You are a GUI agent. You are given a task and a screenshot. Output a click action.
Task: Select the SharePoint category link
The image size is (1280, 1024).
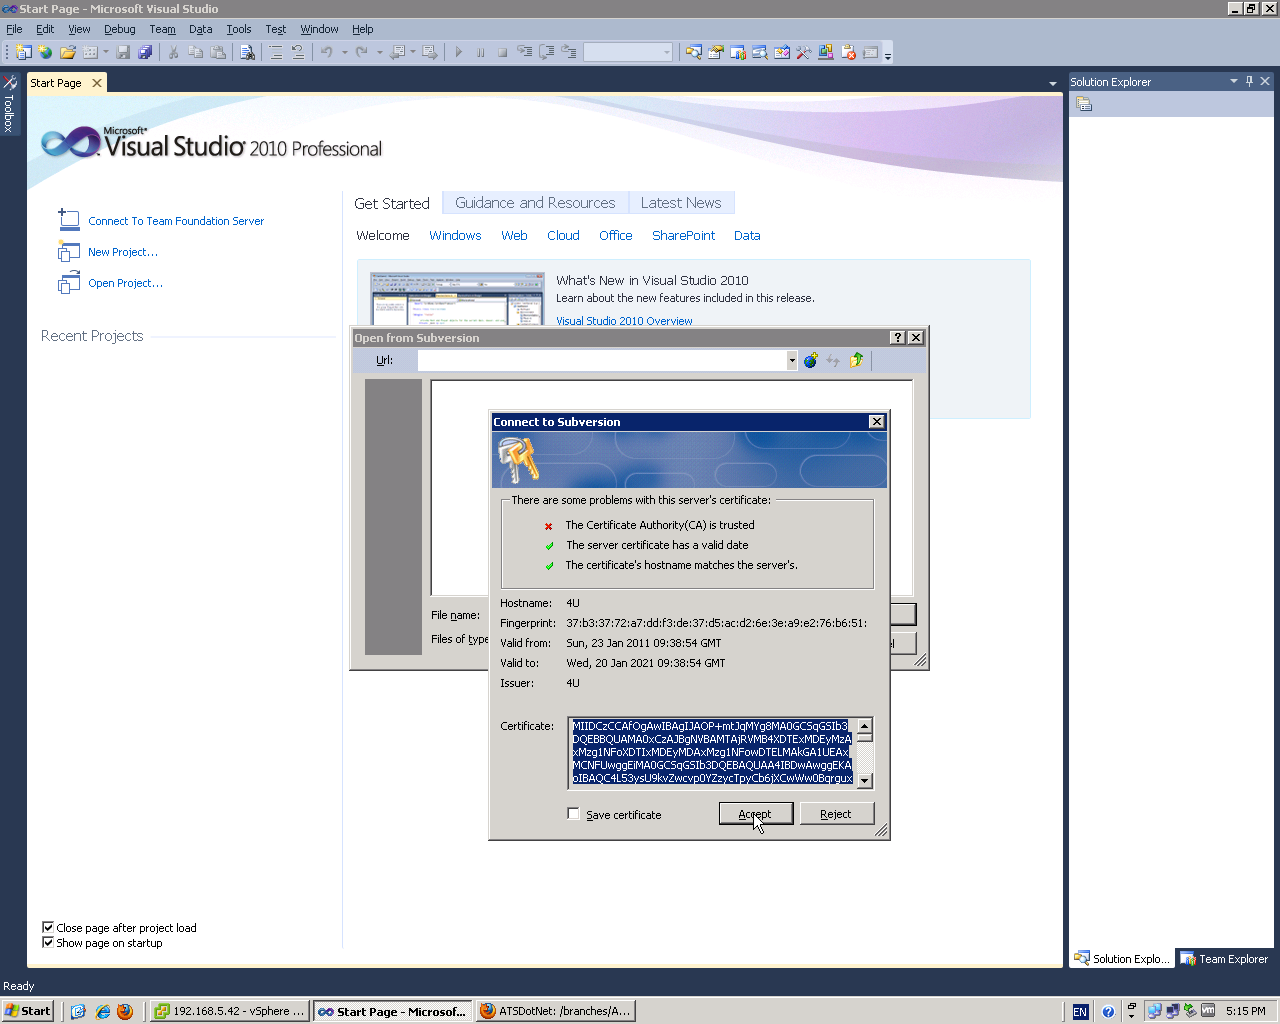(x=683, y=236)
